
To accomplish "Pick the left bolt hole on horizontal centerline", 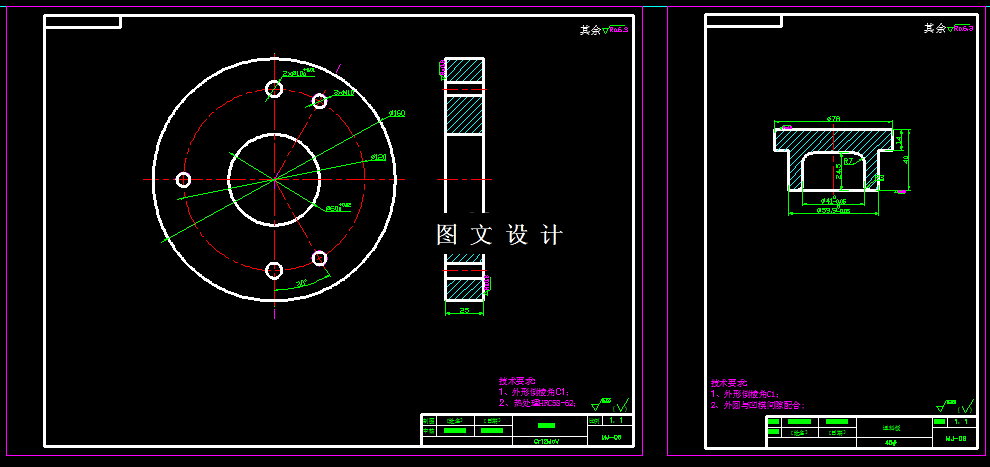I will [183, 180].
